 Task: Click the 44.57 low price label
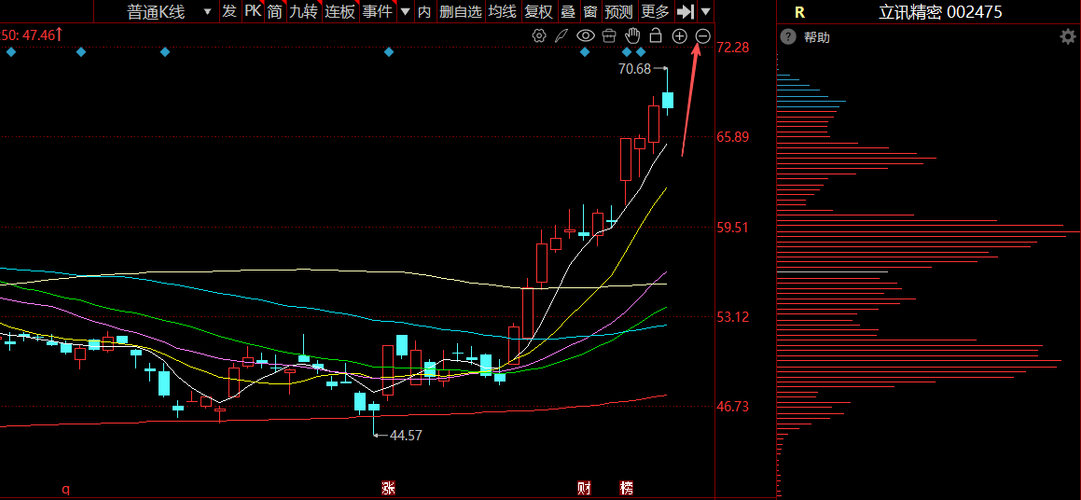click(405, 435)
